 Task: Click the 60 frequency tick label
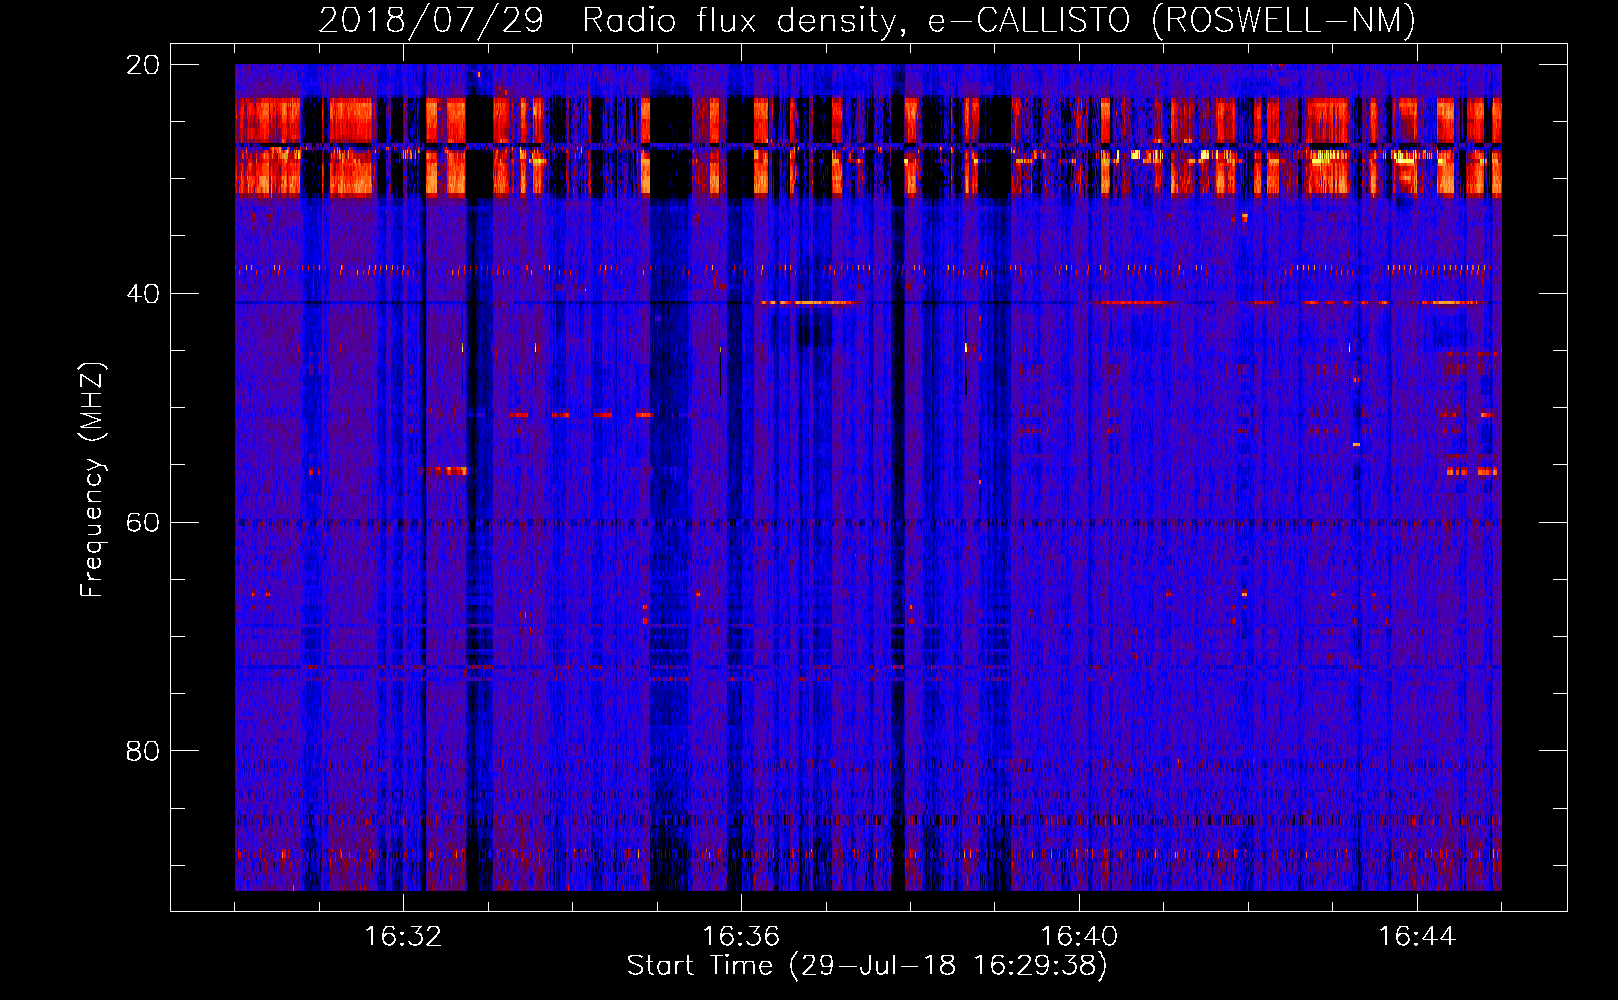pos(143,522)
